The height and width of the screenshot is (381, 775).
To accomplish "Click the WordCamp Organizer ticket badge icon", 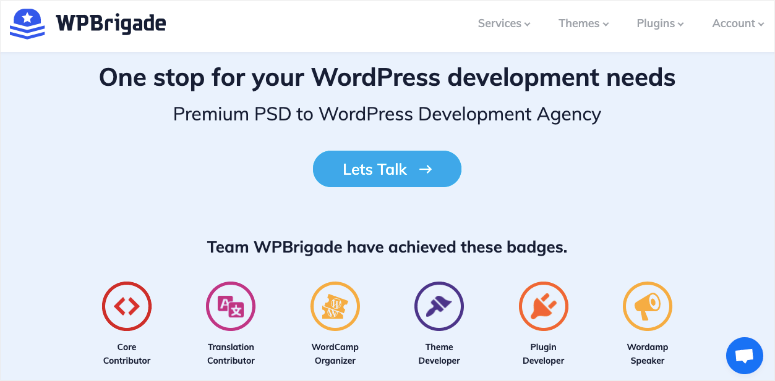I will (335, 306).
